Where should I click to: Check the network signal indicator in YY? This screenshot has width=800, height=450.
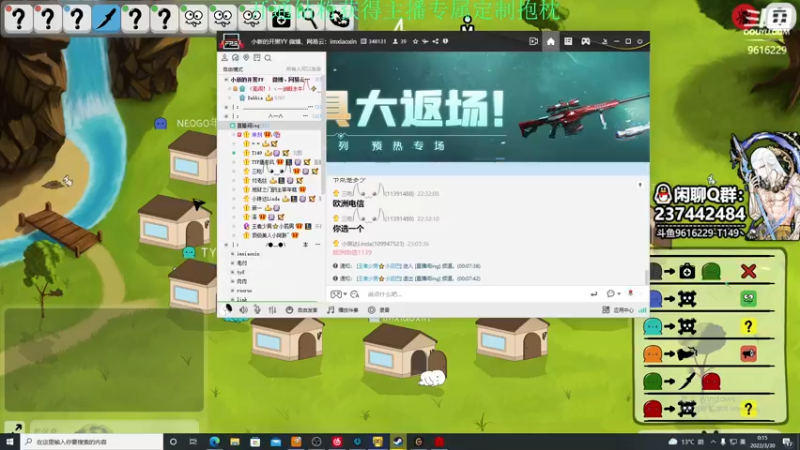642,310
